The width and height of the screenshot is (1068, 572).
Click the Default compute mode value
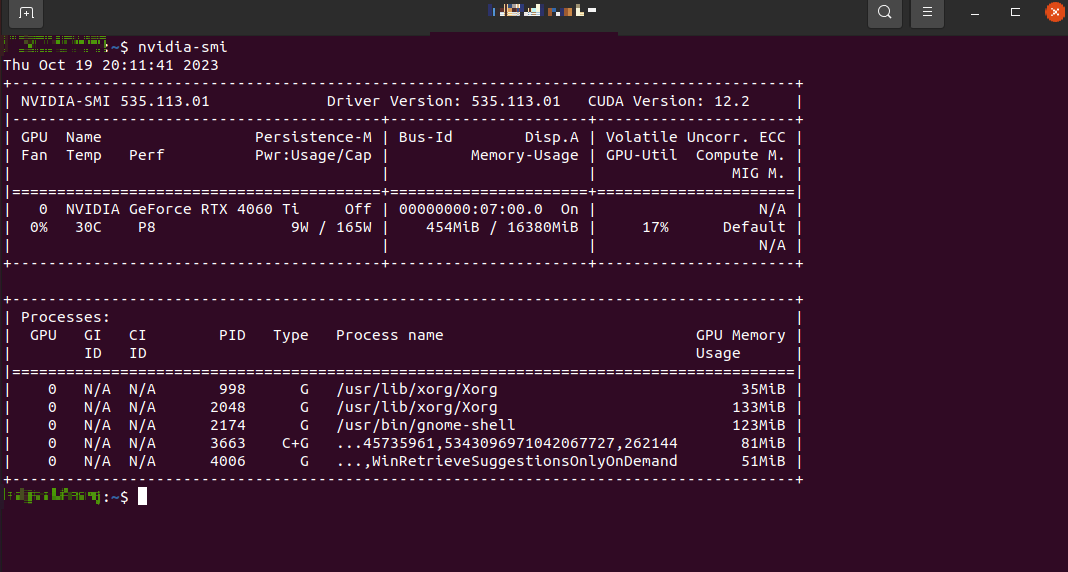point(754,227)
